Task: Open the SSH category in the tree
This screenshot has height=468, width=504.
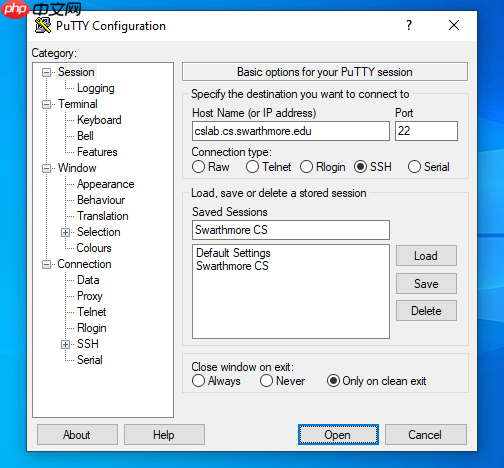Action: coord(88,344)
